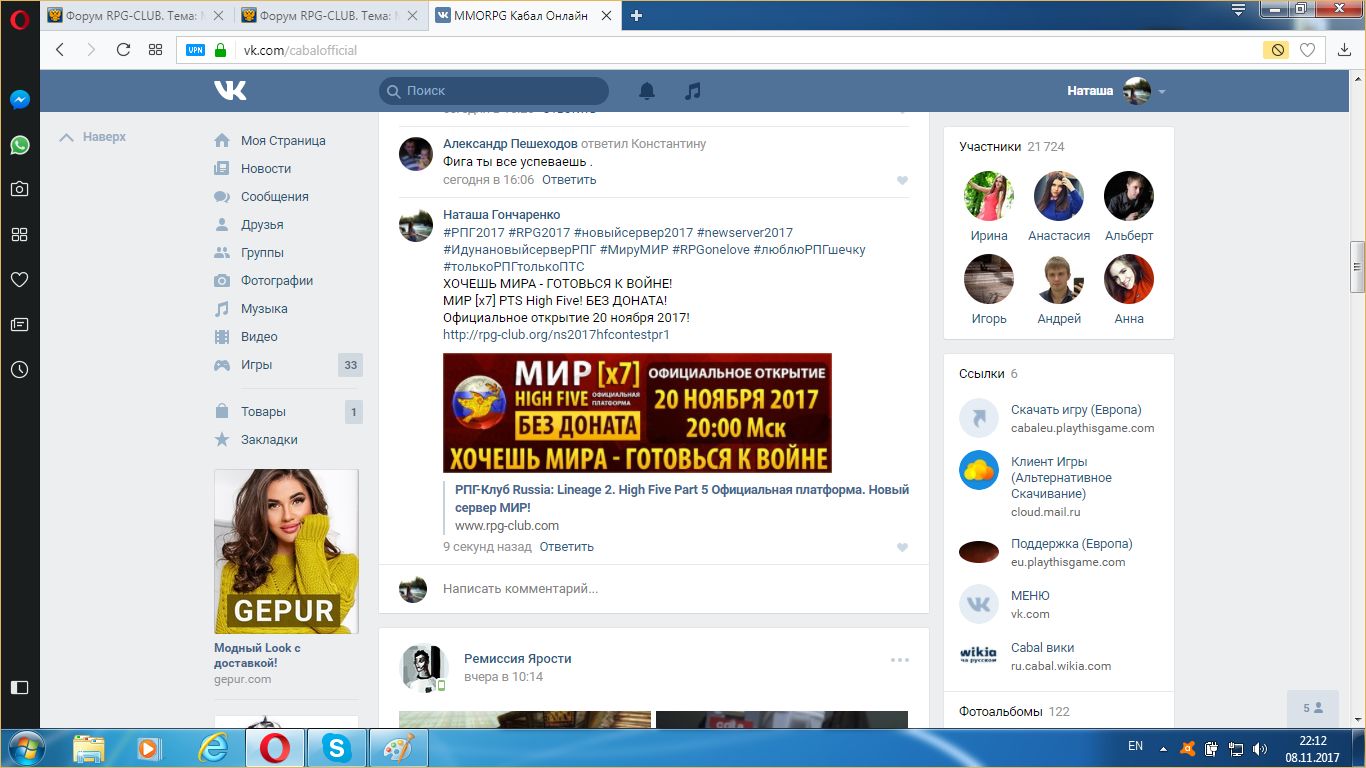Click Ответить under Наташа's comment
This screenshot has height=768, width=1366.
566,547
